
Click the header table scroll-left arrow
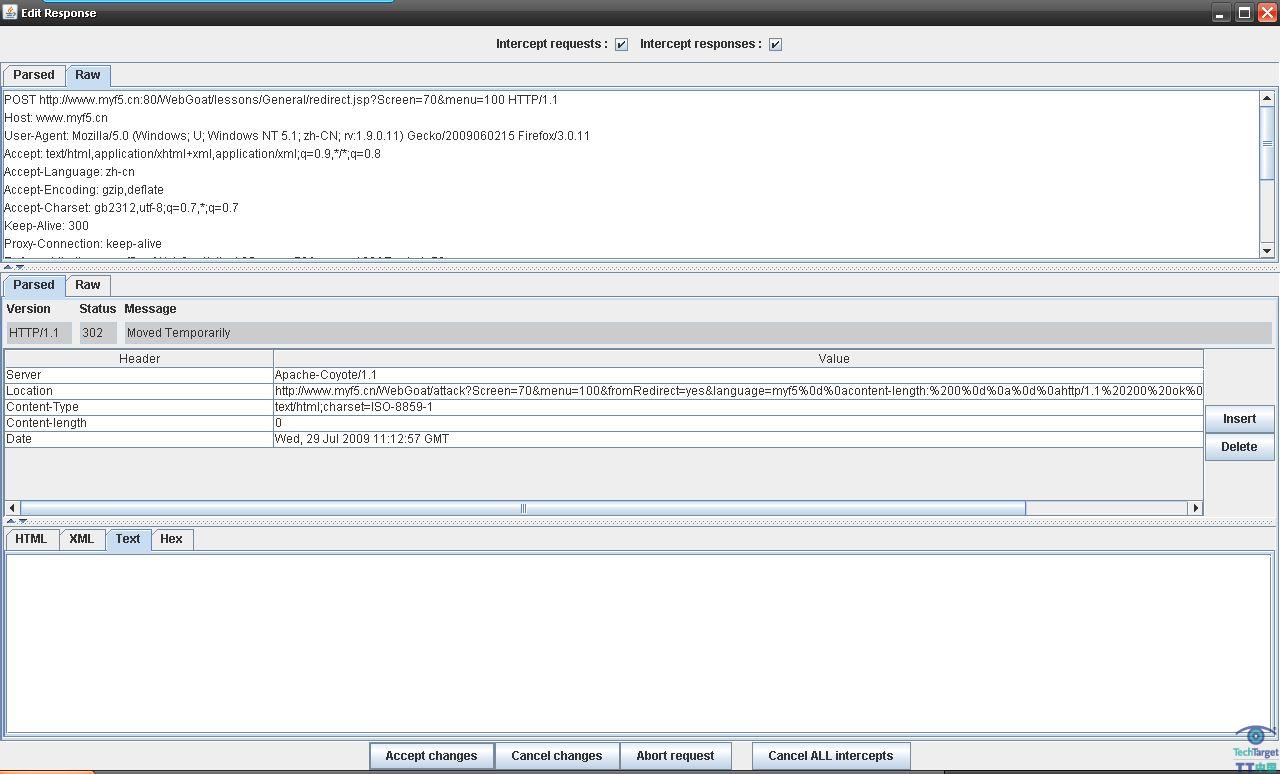pos(12,508)
